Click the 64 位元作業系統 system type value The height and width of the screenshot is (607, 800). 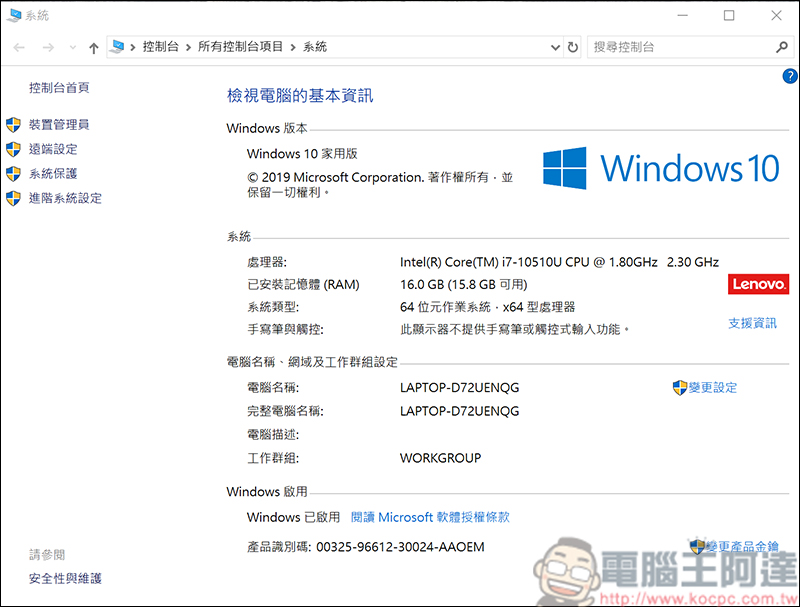coord(487,307)
